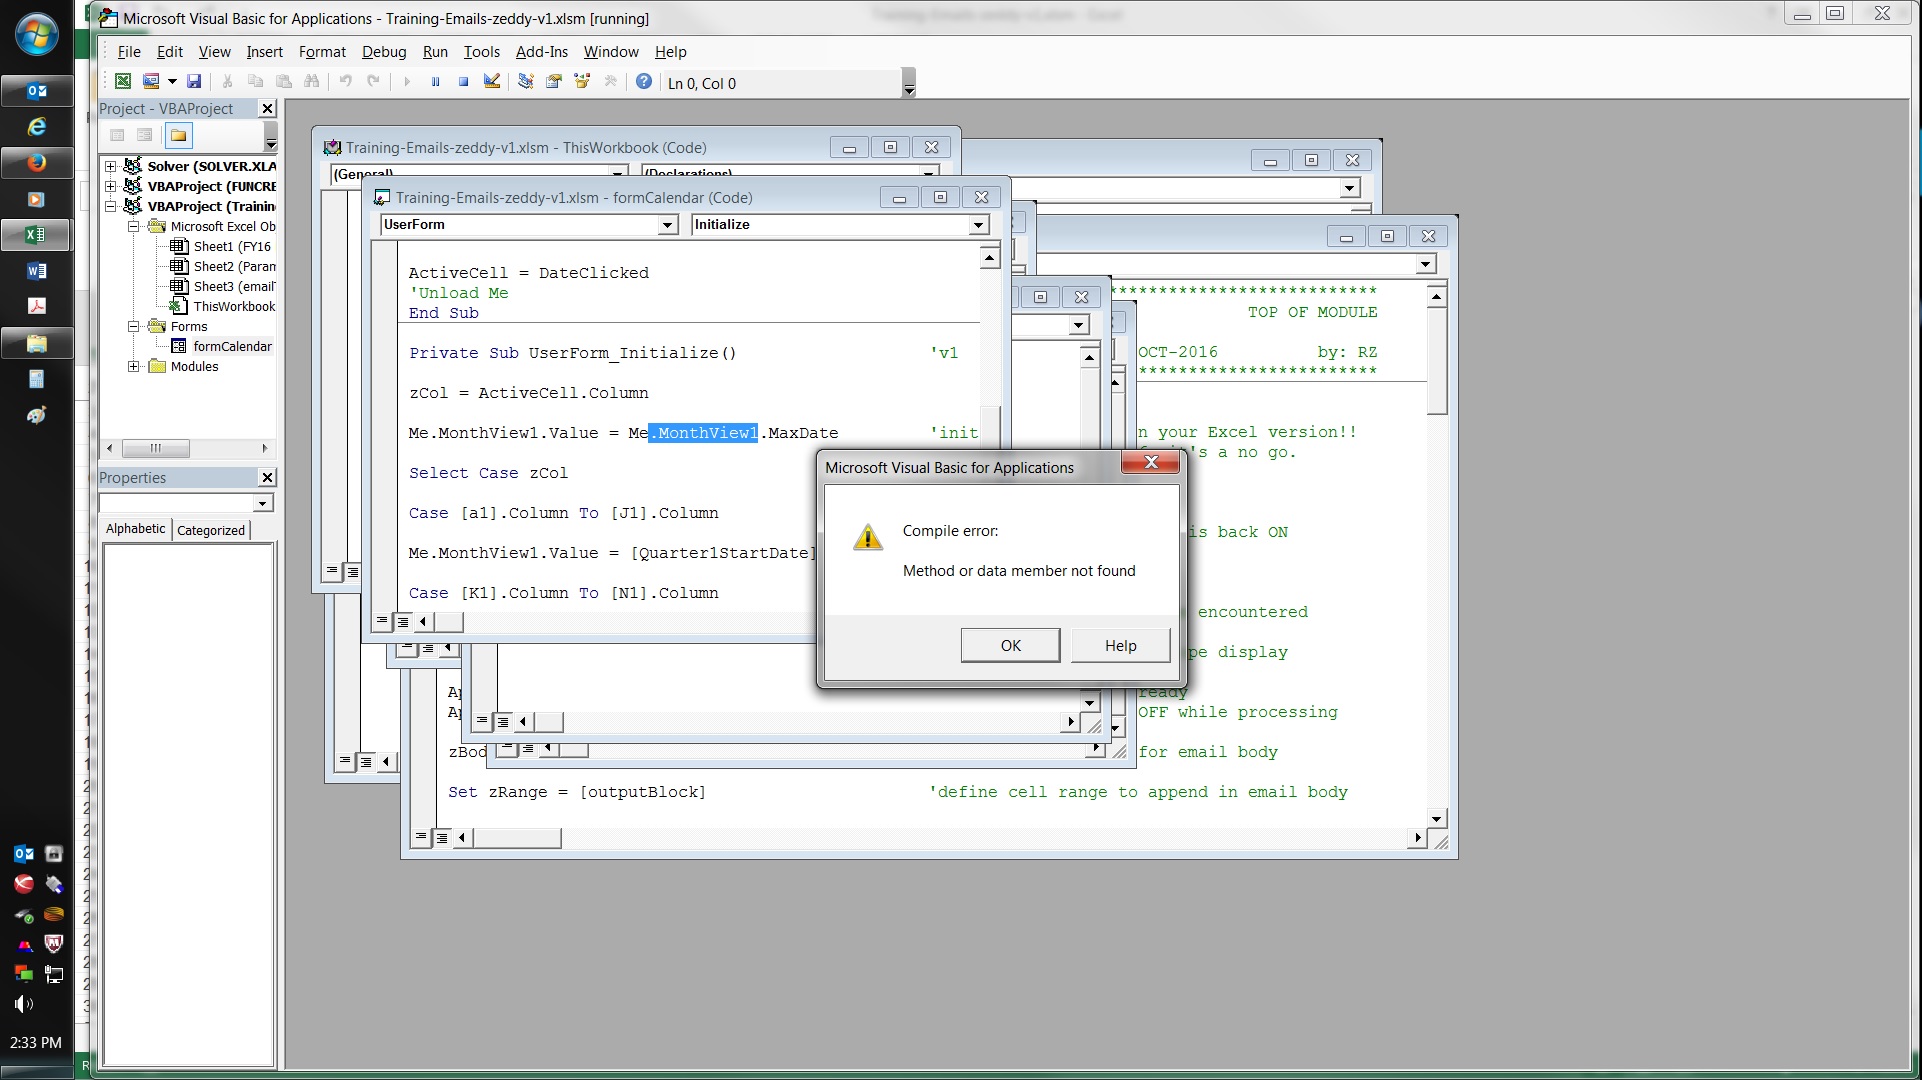Click OK in the compile error dialog
1922x1080 pixels.
[1010, 646]
